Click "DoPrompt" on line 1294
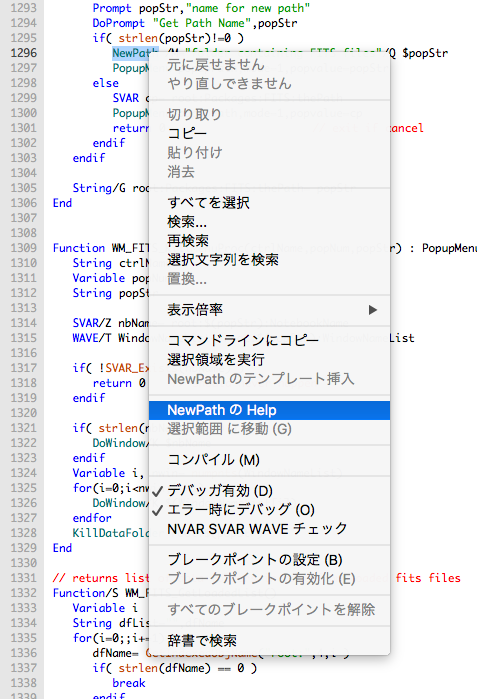This screenshot has height=699, width=477. click(x=119, y=23)
